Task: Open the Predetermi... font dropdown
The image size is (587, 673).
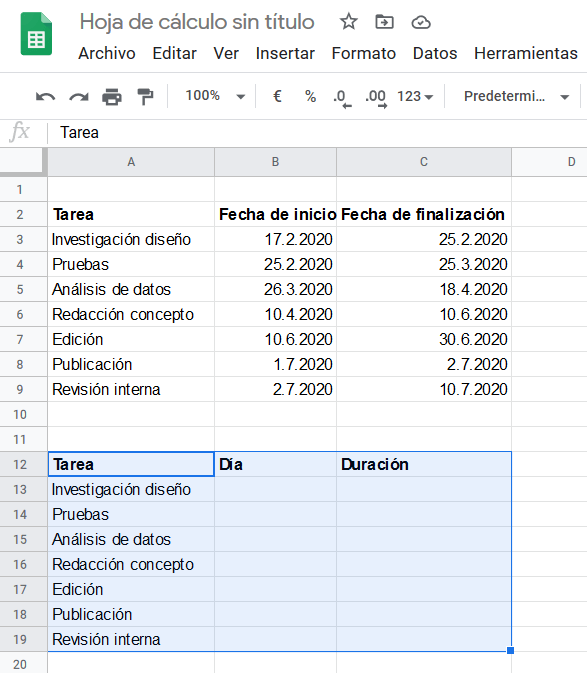Action: [517, 96]
